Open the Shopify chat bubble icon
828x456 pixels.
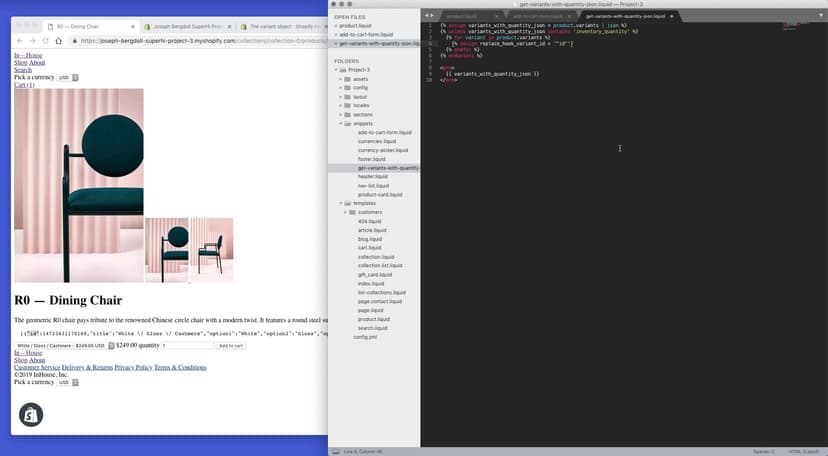[x=30, y=413]
